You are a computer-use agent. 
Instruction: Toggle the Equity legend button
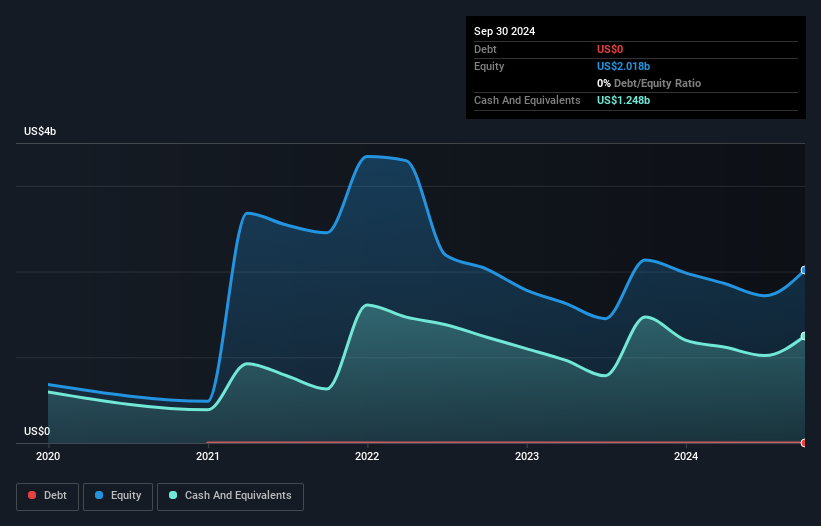coord(118,496)
